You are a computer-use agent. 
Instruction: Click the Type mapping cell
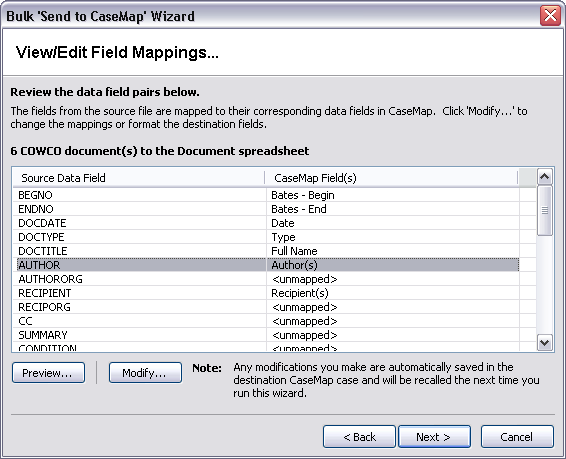point(393,237)
